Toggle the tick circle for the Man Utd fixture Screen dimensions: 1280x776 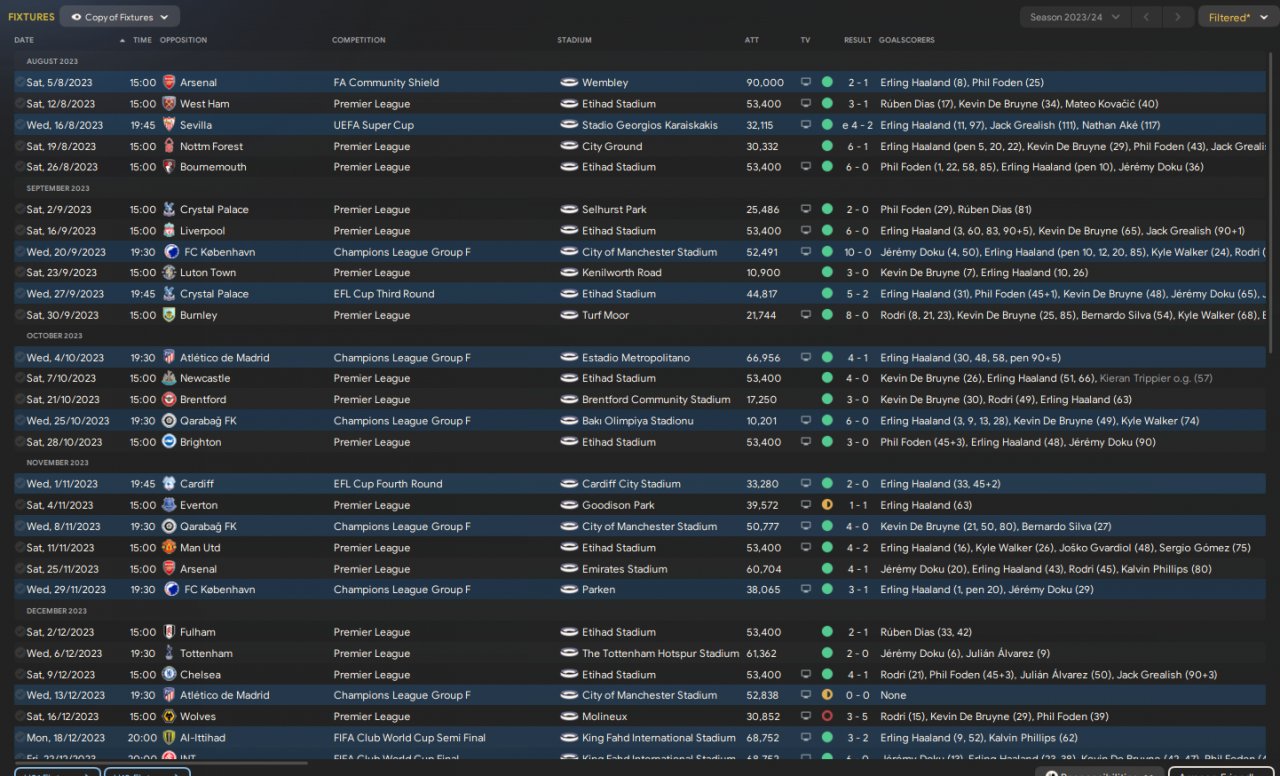click(20, 548)
